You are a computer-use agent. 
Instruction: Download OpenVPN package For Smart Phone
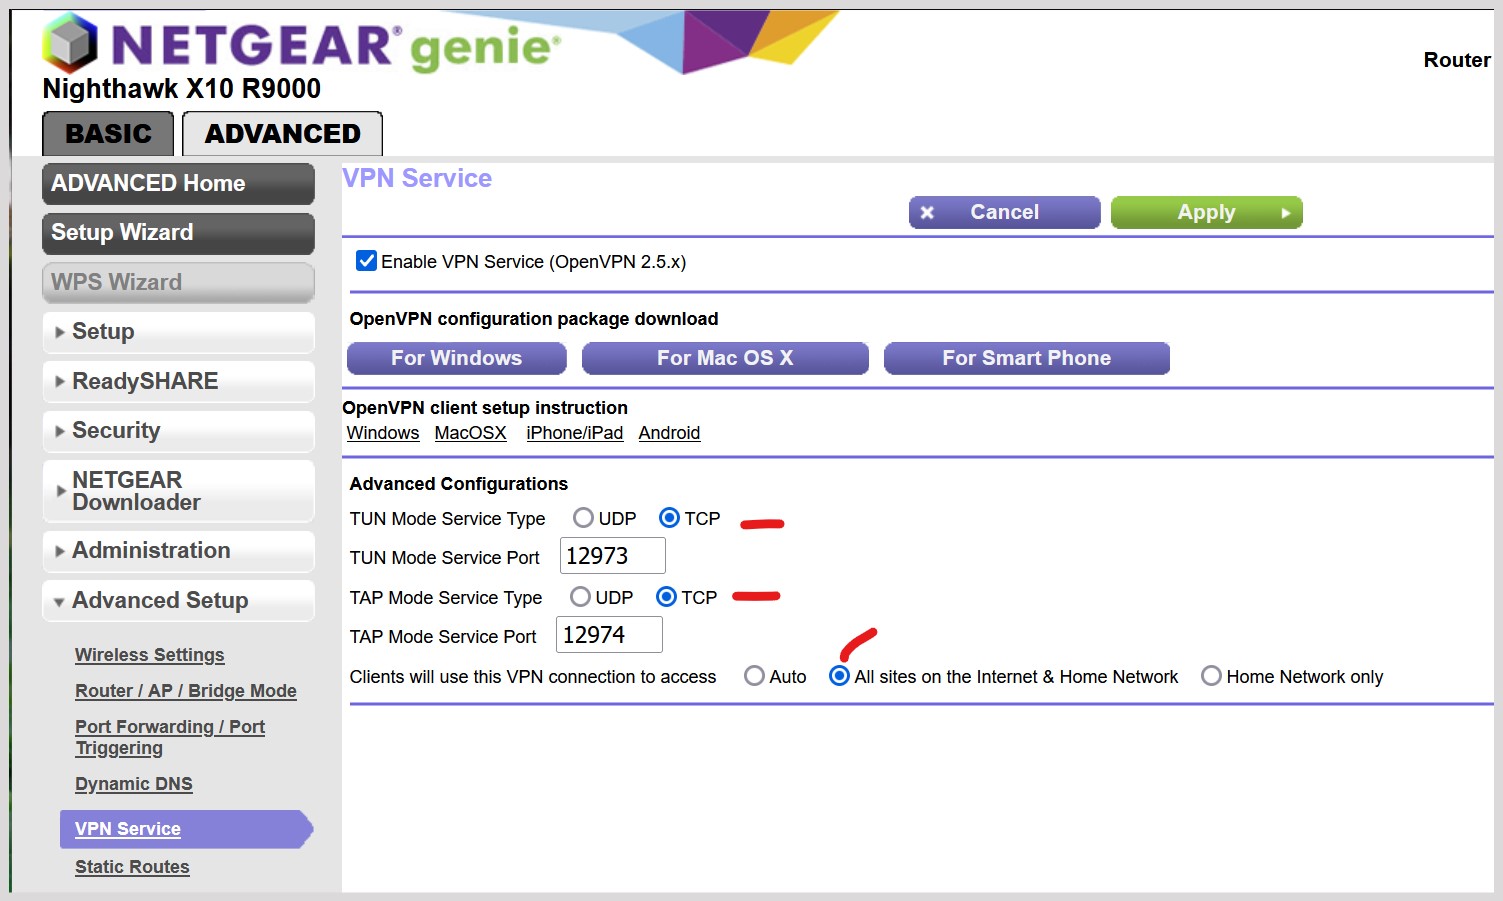tap(1026, 357)
